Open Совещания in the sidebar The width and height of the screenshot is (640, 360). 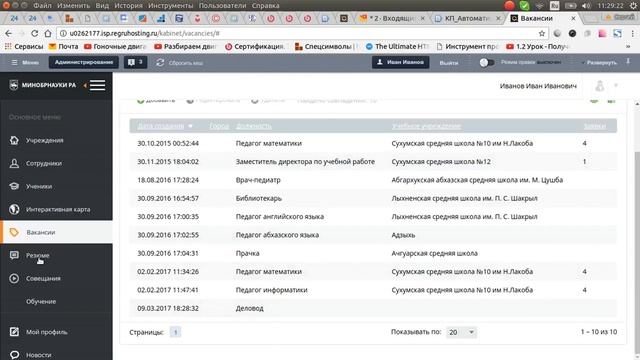click(43, 278)
